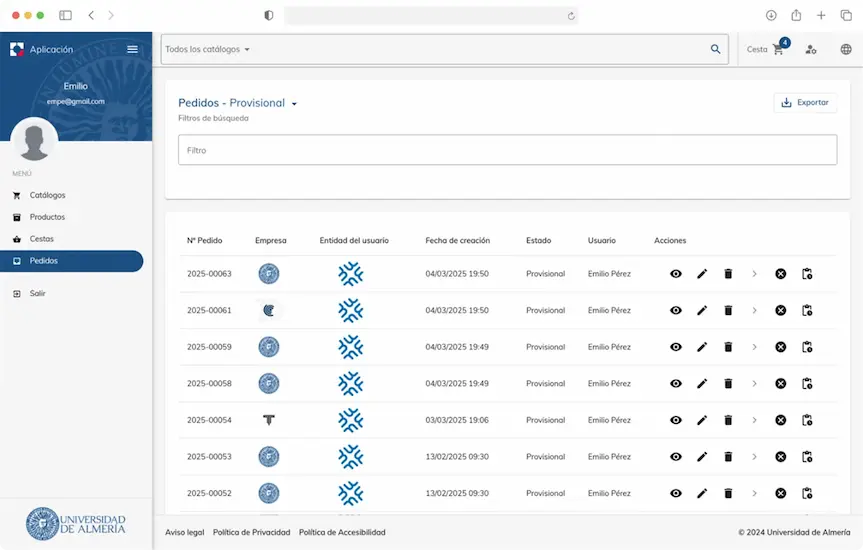Click clipboard icon for order 2025-00063
This screenshot has width=863, height=550.
tap(807, 274)
